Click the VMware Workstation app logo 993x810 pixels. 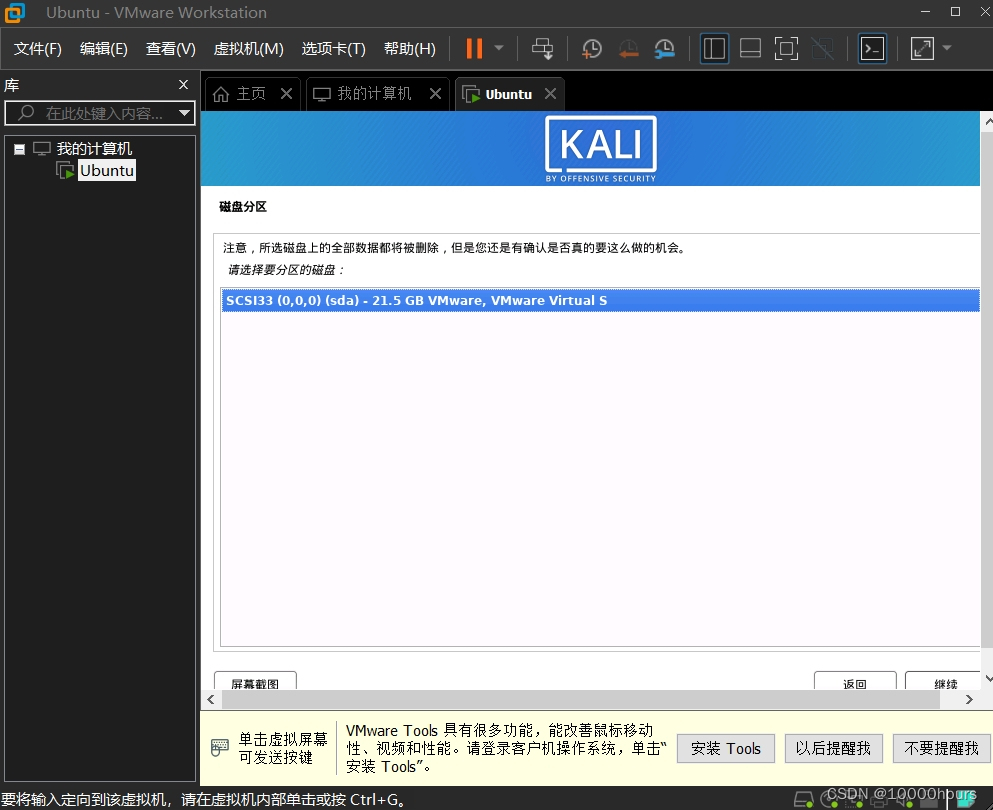(x=15, y=13)
